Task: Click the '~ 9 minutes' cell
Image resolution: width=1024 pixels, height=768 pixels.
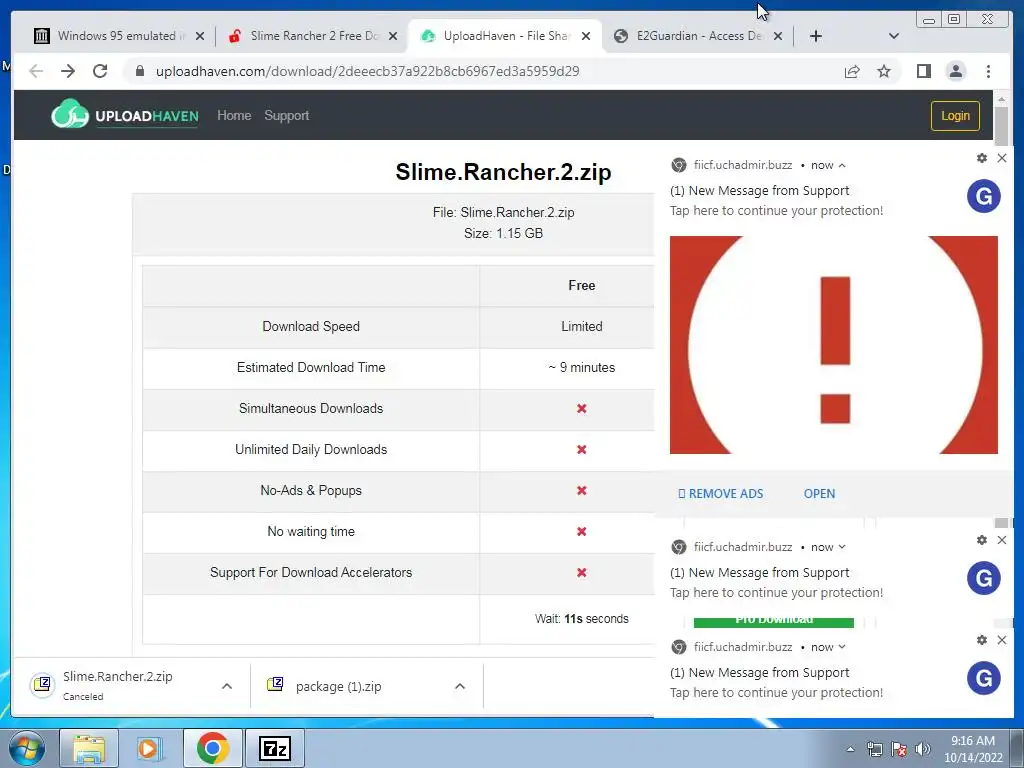Action: coord(581,367)
